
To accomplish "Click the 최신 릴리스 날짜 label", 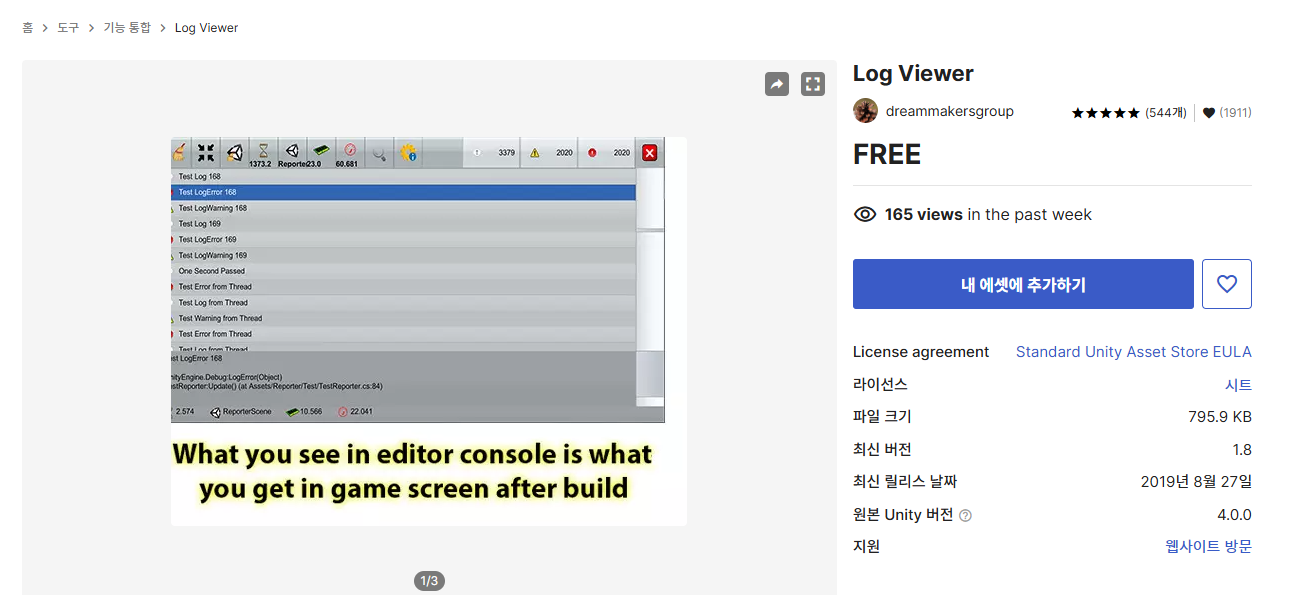I will pos(905,481).
